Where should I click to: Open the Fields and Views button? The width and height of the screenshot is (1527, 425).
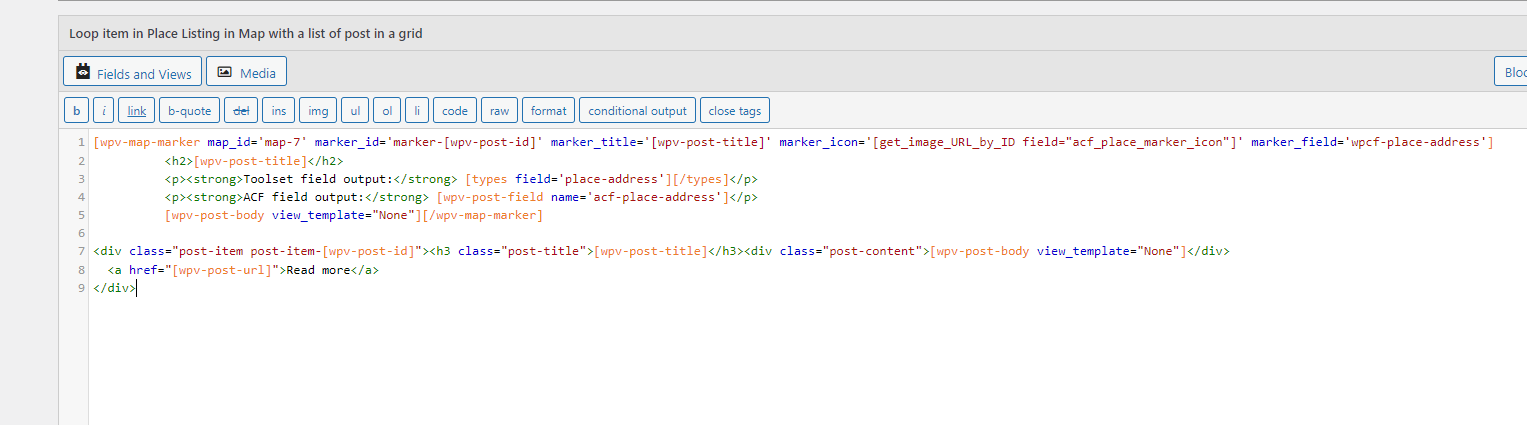point(132,72)
